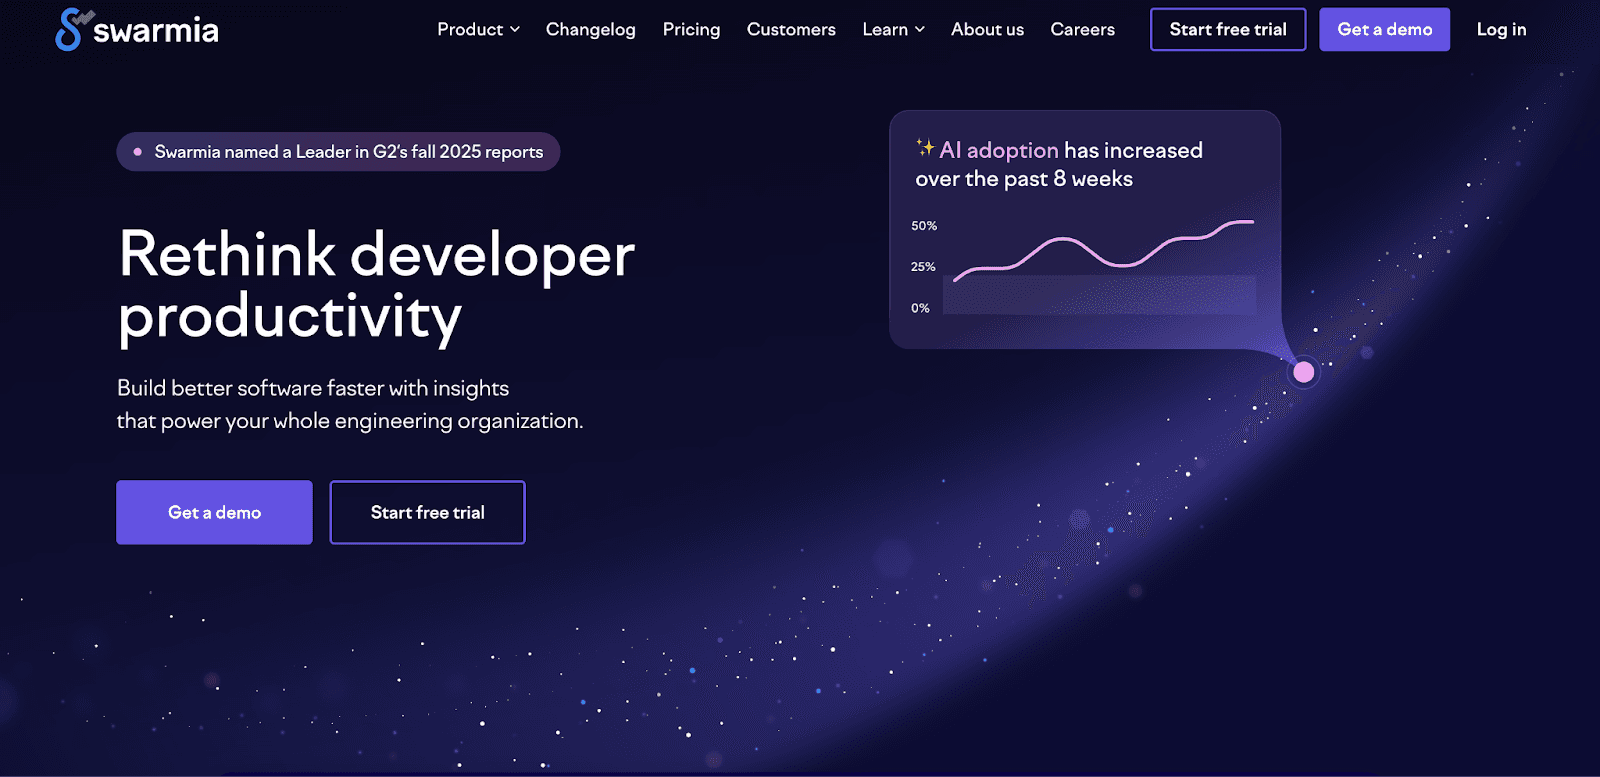The image size is (1600, 777).
Task: Click the 'over the past 8 weeks' text
Action: point(1024,179)
